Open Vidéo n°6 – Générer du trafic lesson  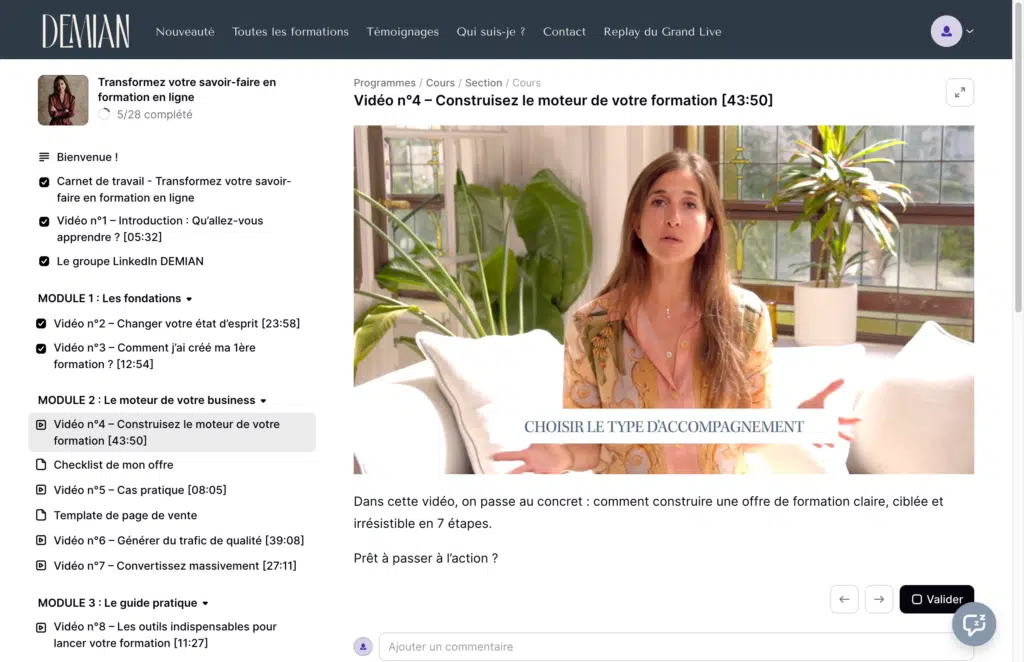point(179,540)
